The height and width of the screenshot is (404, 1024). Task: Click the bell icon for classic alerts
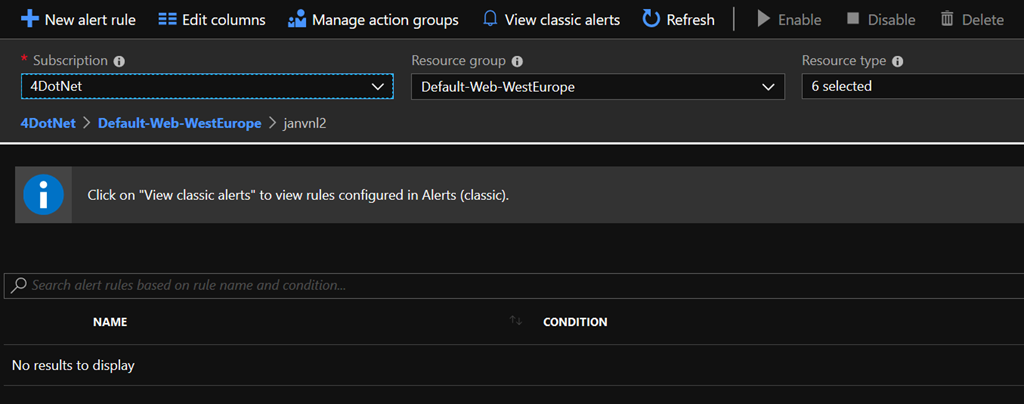(490, 19)
